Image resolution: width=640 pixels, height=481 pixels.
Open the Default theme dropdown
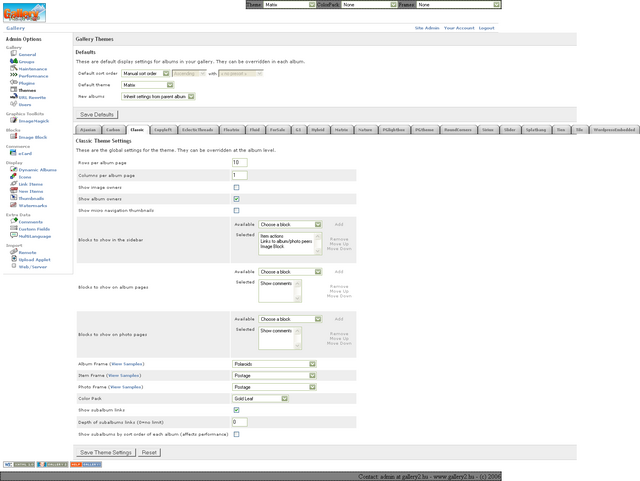[x=148, y=85]
